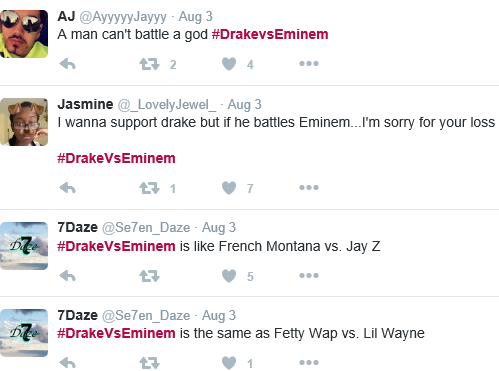Image resolution: width=499 pixels, height=371 pixels.
Task: Open Jasmine's profile avatar
Action: (x=24, y=122)
